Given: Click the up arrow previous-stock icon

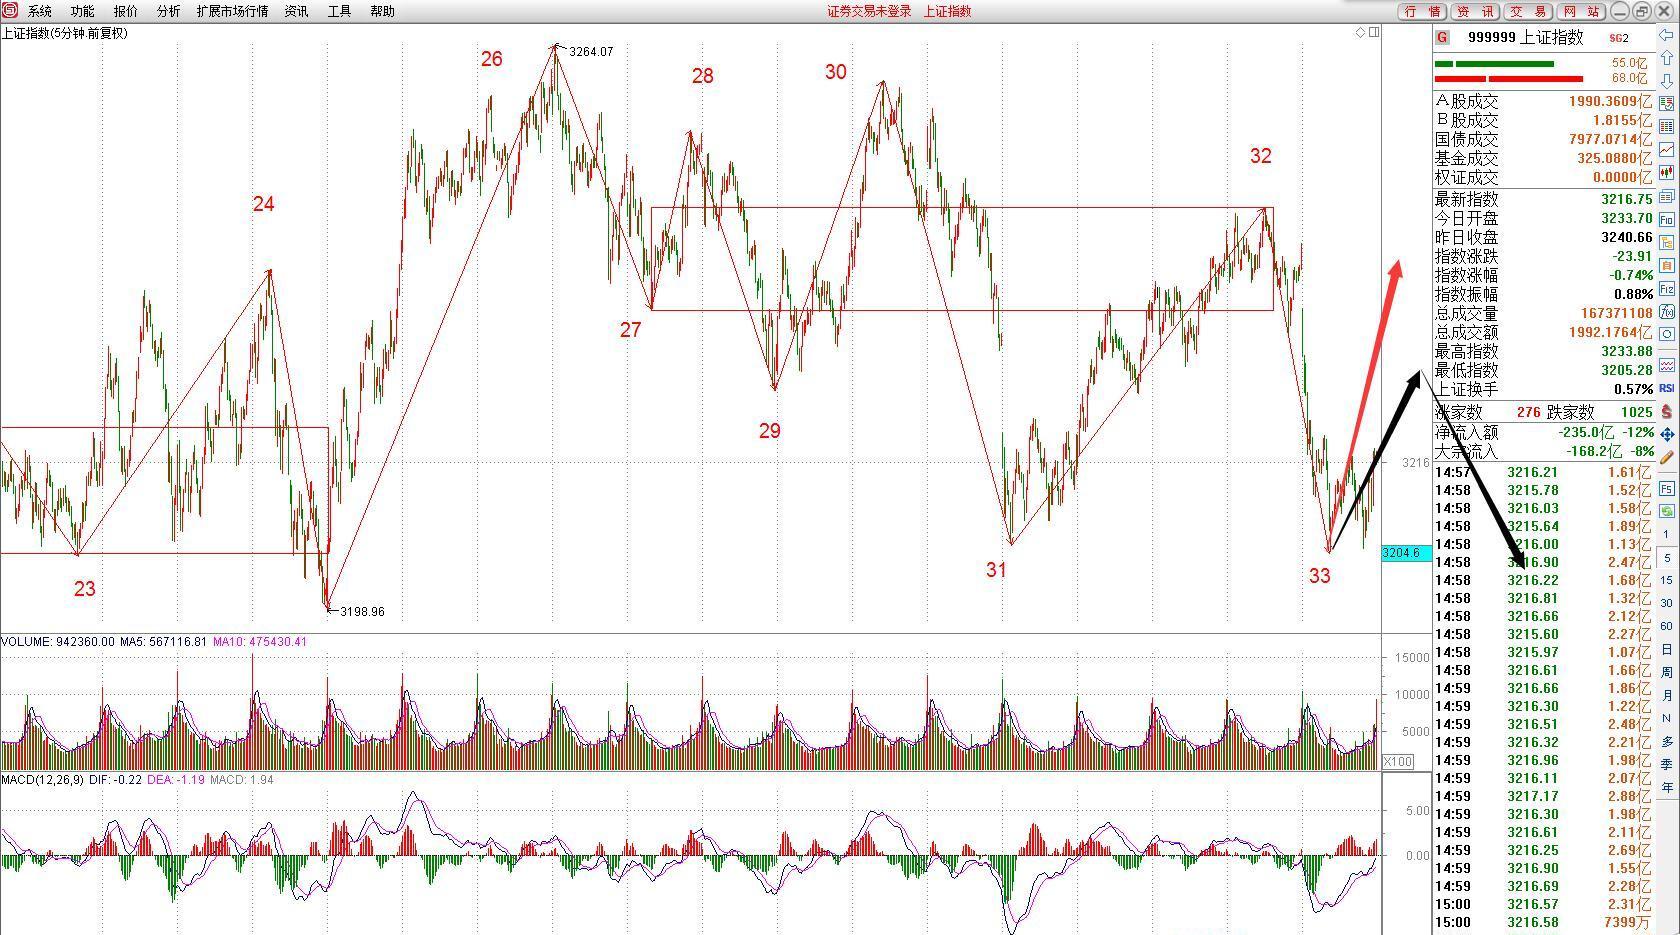Looking at the screenshot, I should [x=1667, y=58].
